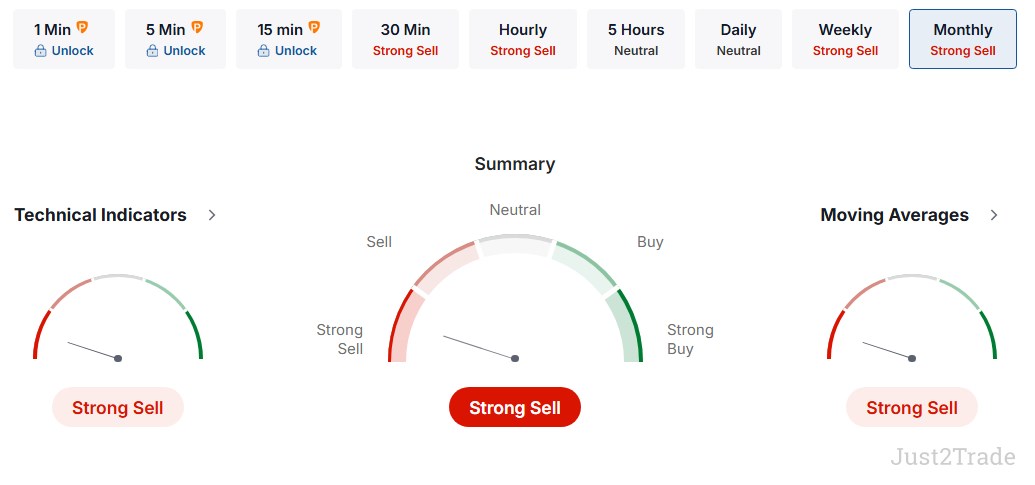Click the pro badge icon on 1 Min
1035x485 pixels.
click(x=82, y=28)
